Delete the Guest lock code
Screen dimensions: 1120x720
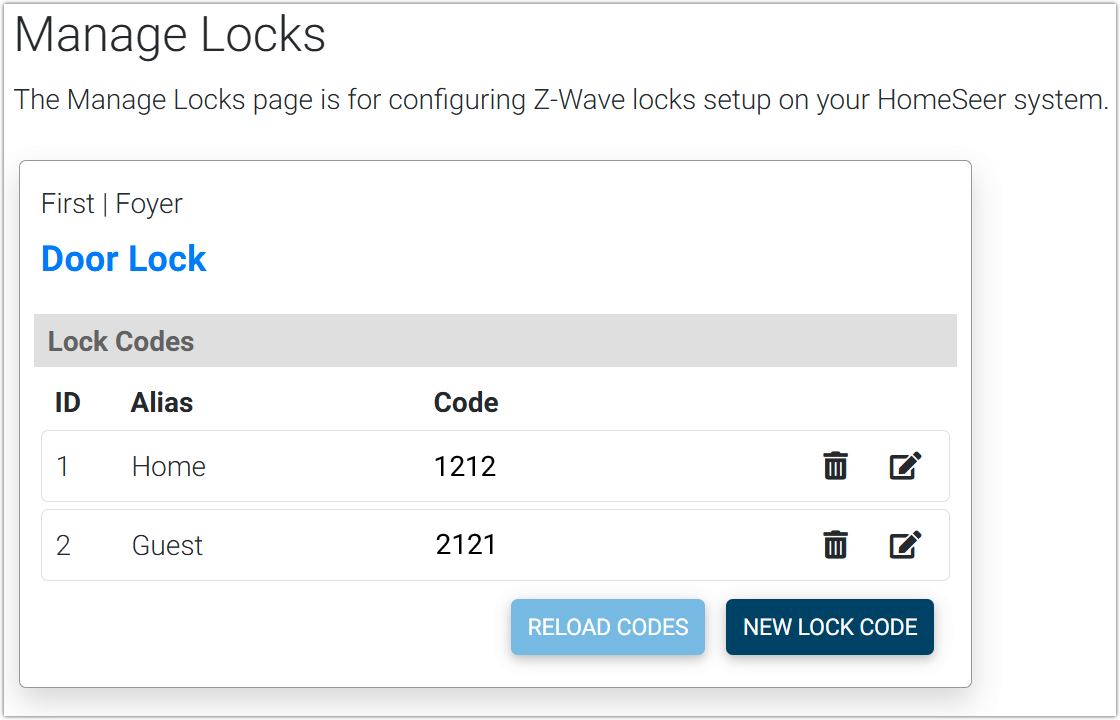coord(835,545)
